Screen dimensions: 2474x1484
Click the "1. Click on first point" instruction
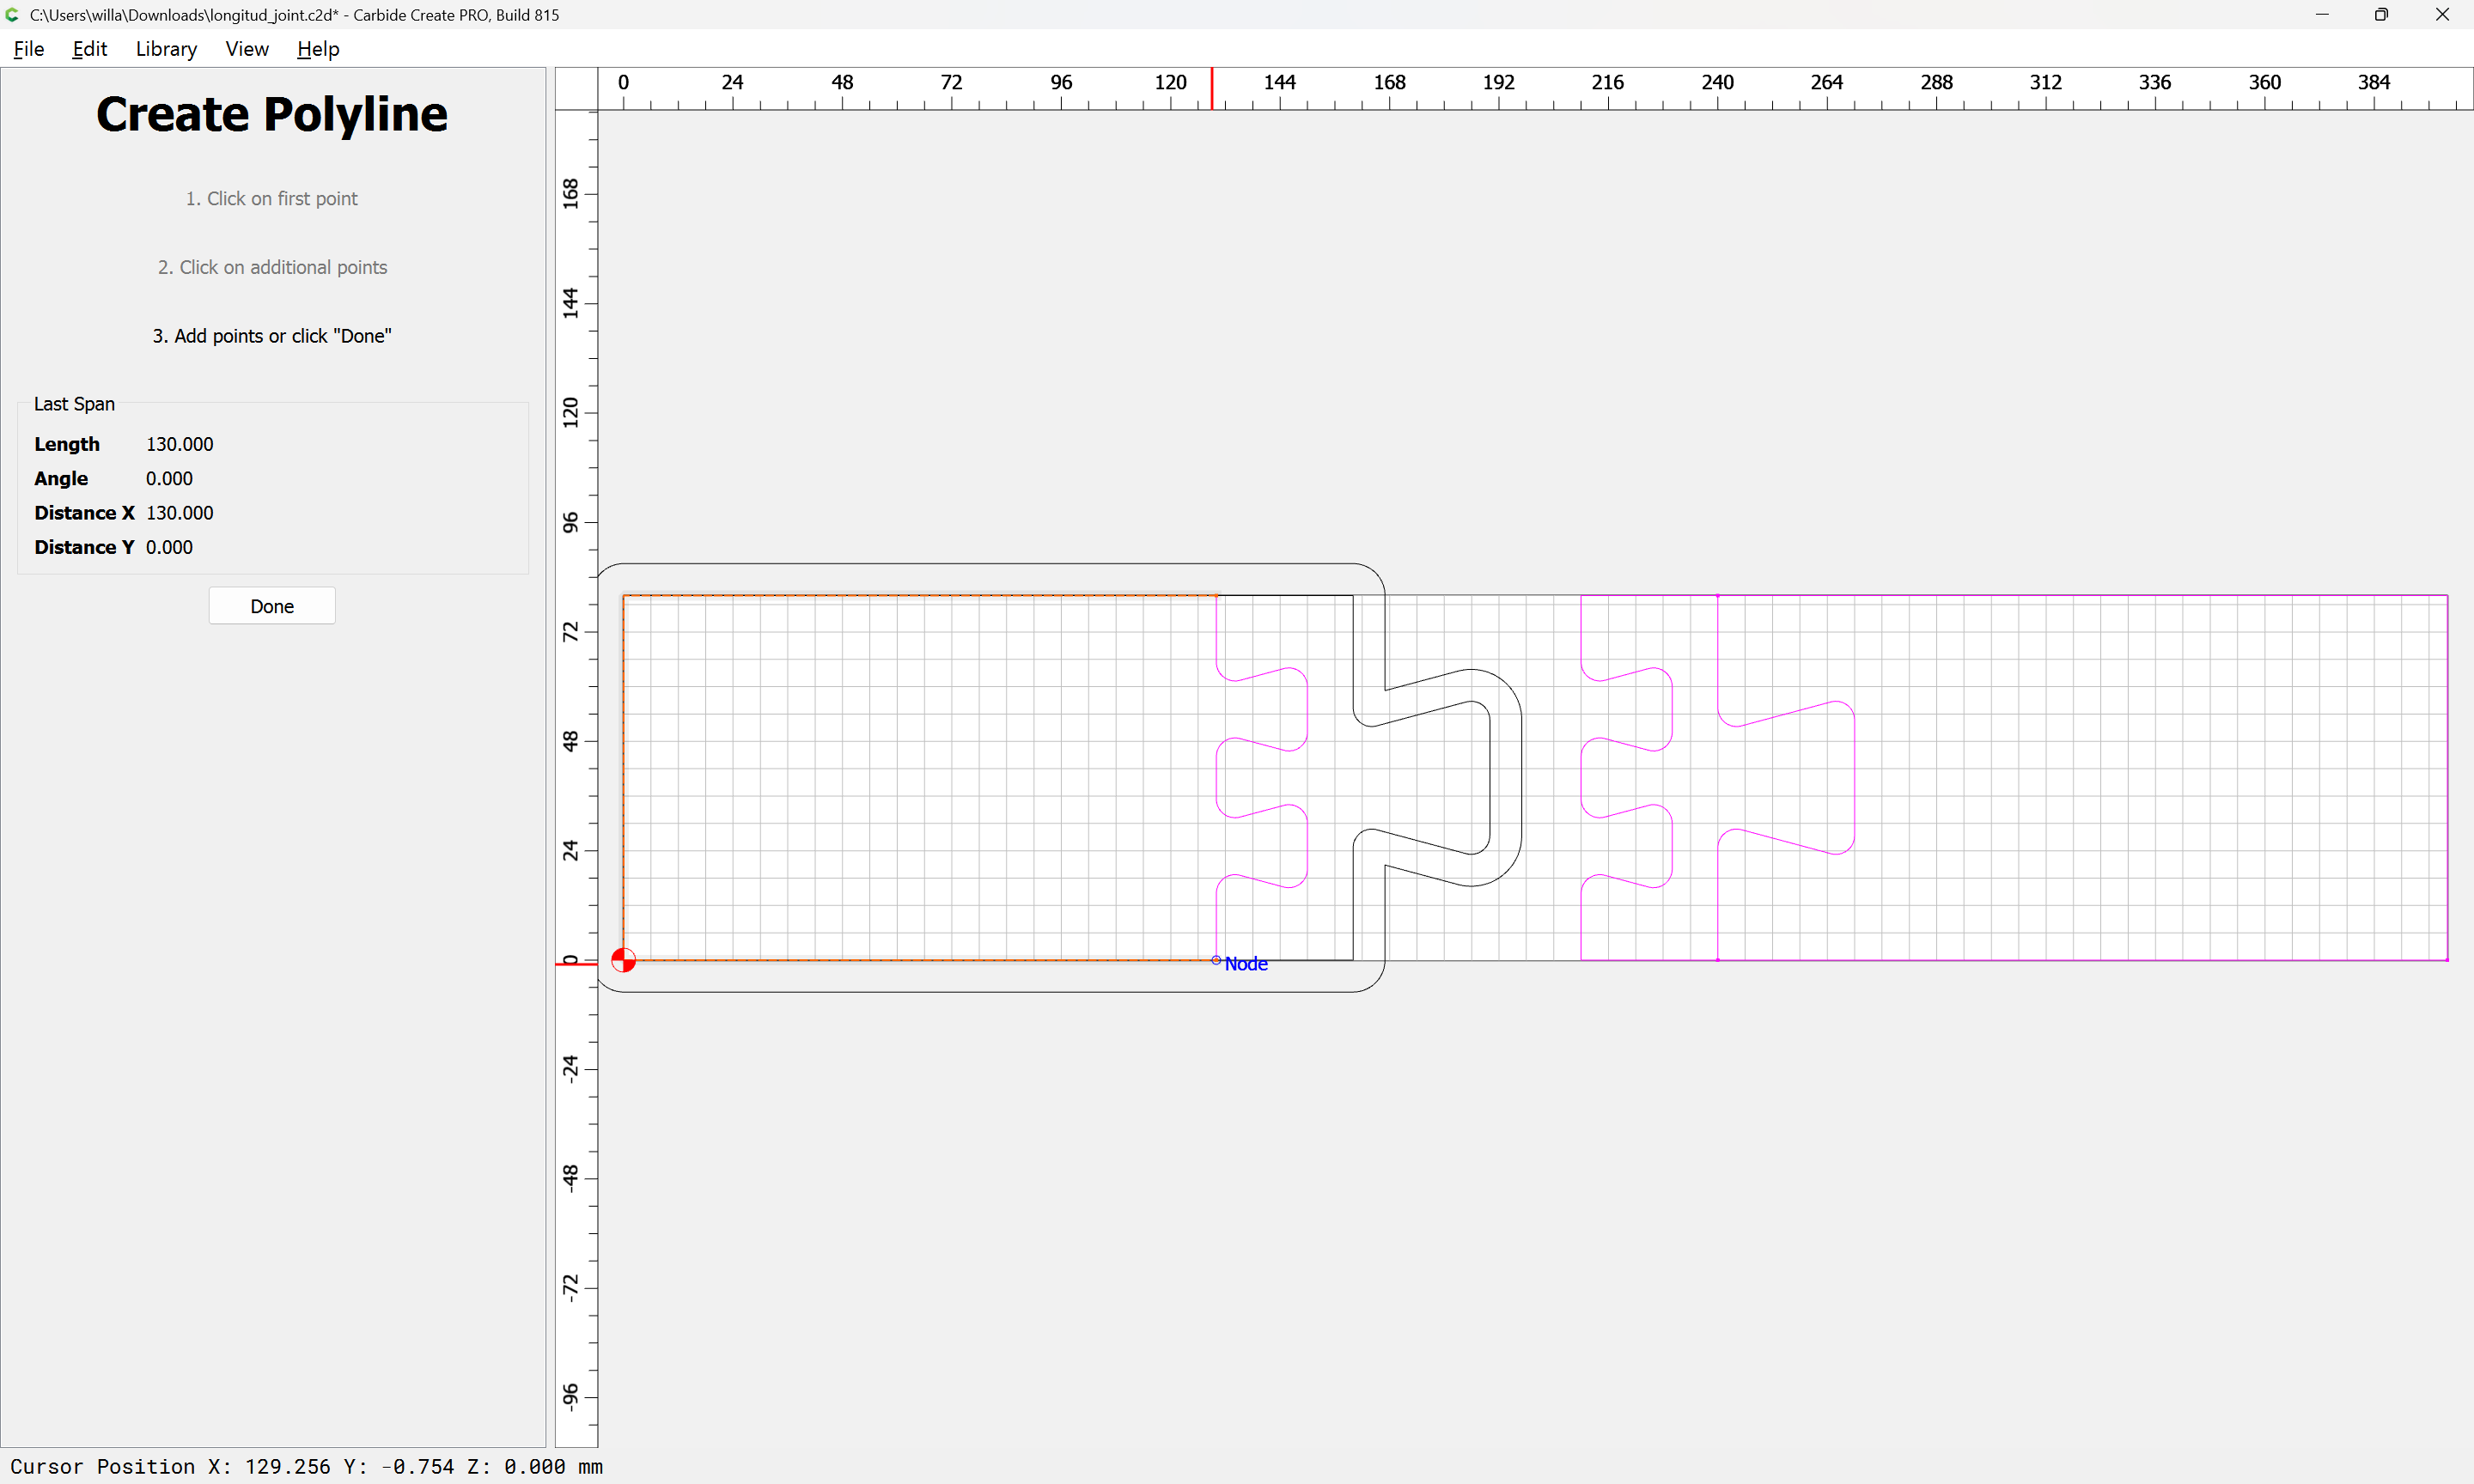click(272, 199)
